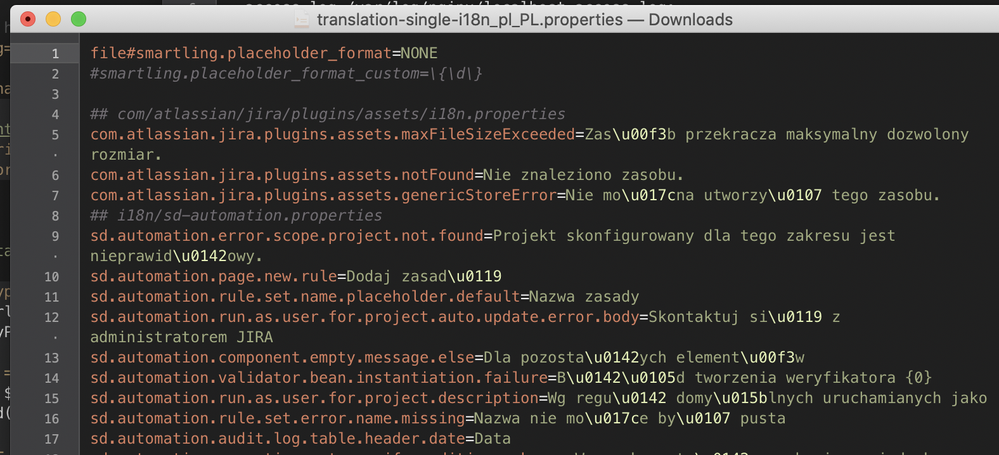Image resolution: width=999 pixels, height=455 pixels.
Task: Click the placeholder {0} on line 14
Action: pos(919,379)
